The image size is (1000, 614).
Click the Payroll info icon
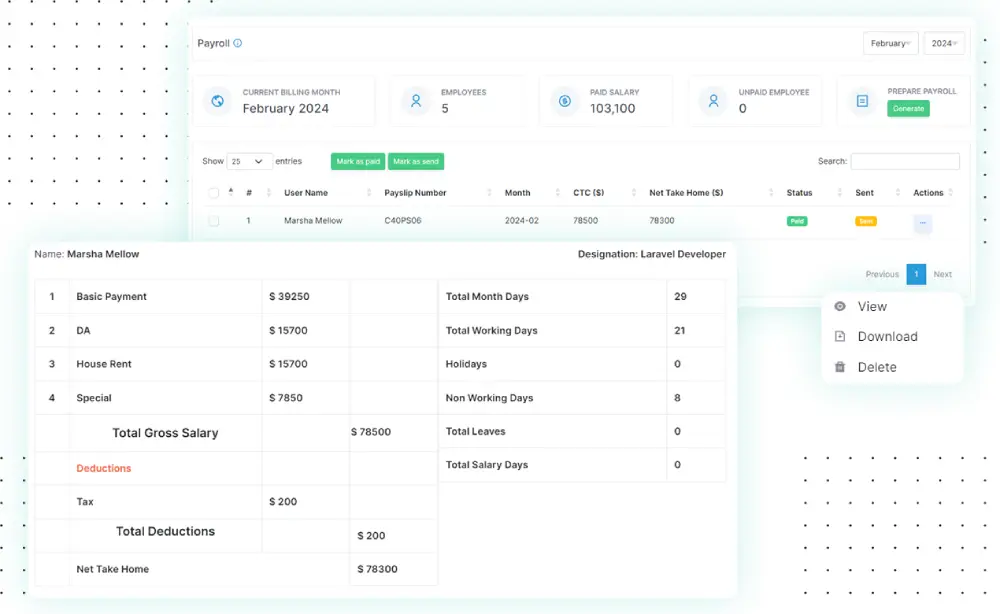[x=238, y=43]
